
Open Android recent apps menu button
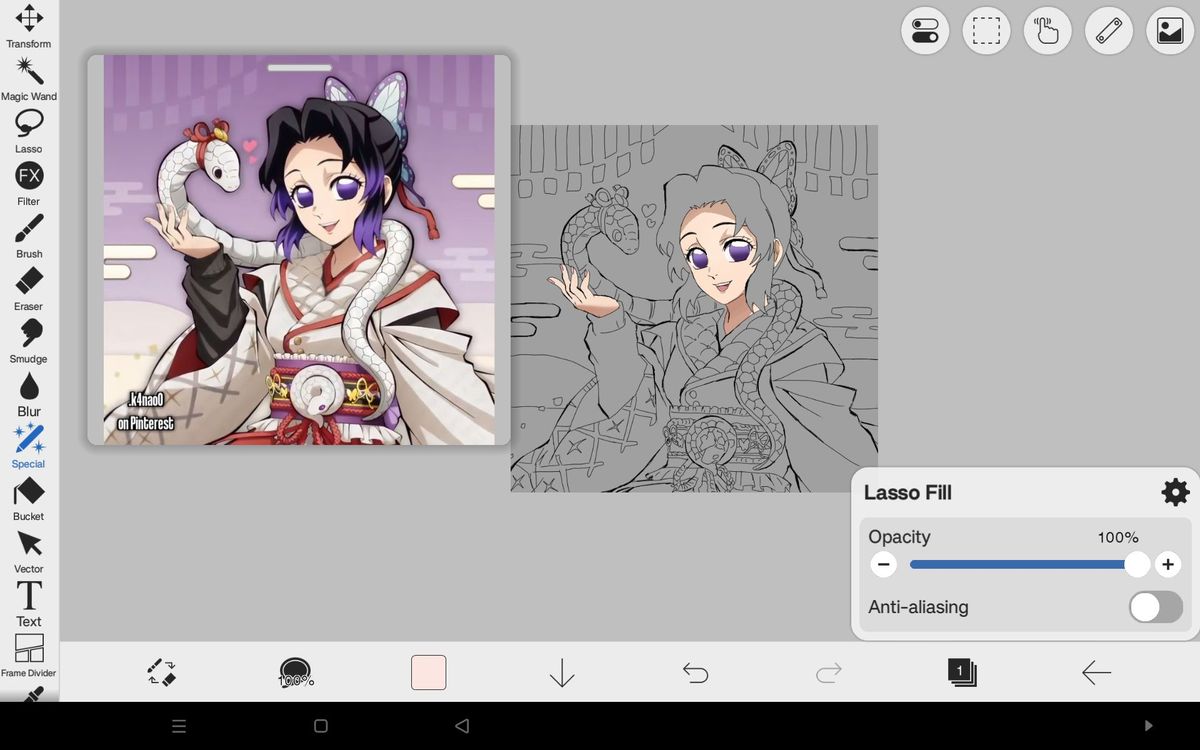(x=179, y=726)
